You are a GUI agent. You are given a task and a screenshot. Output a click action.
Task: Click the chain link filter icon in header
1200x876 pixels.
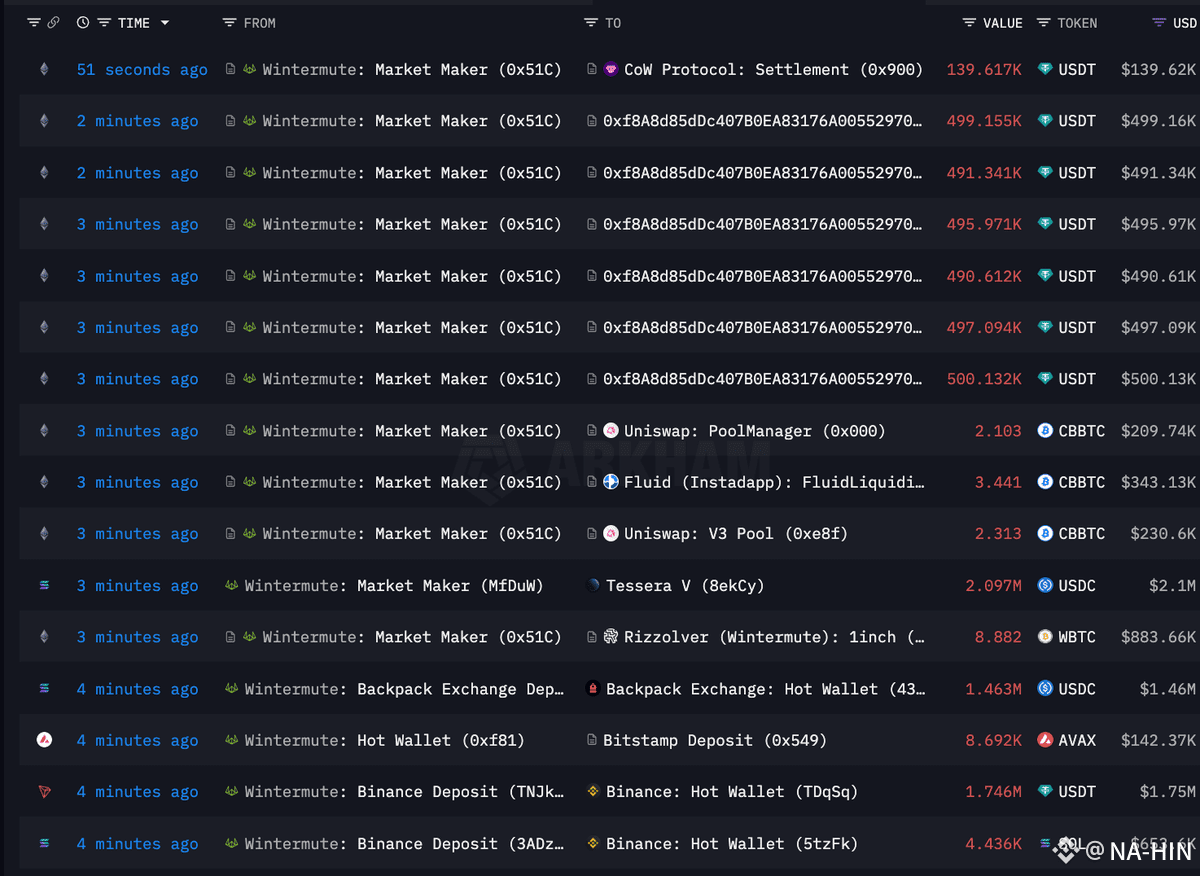coord(54,23)
